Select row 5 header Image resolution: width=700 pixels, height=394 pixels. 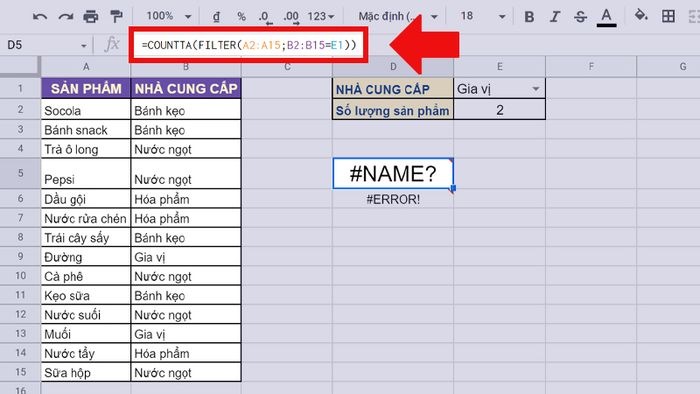[20, 173]
